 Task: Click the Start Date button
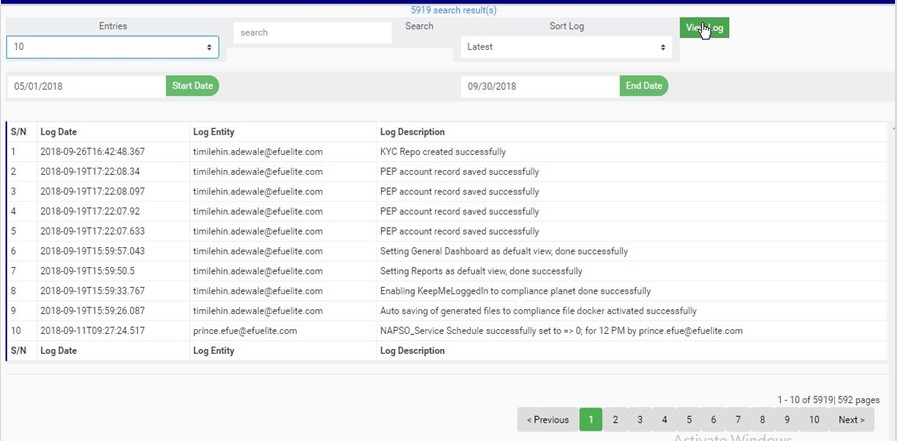pos(192,86)
